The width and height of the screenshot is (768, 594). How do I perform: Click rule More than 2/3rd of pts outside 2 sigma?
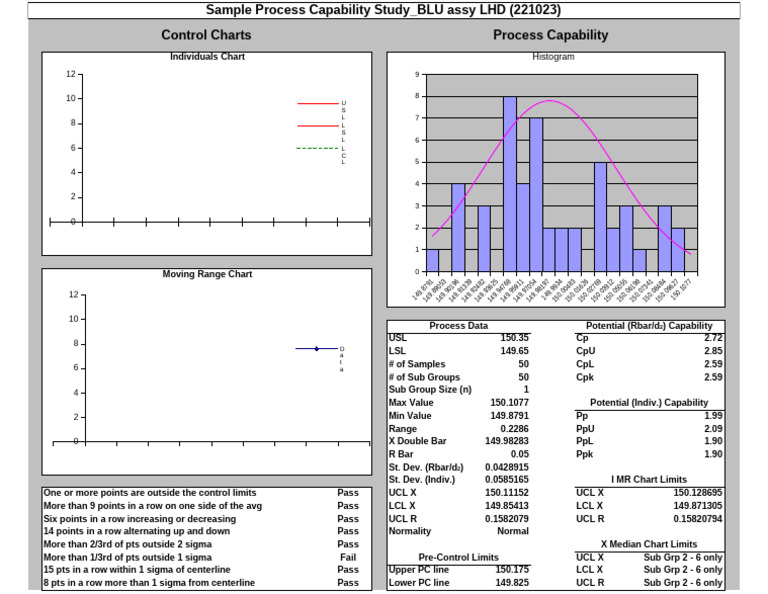coord(128,545)
